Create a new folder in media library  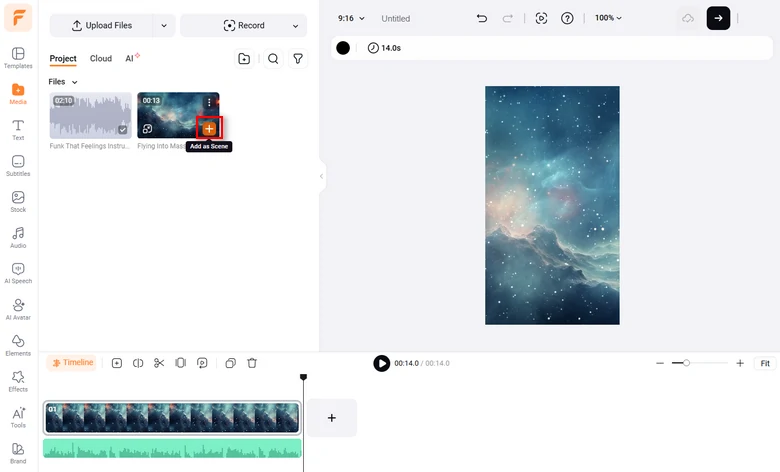point(244,59)
